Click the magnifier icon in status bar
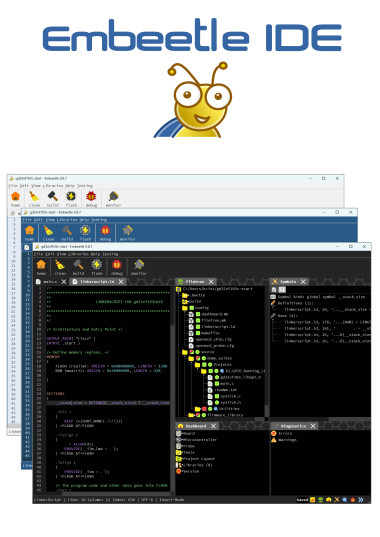 (x=345, y=500)
